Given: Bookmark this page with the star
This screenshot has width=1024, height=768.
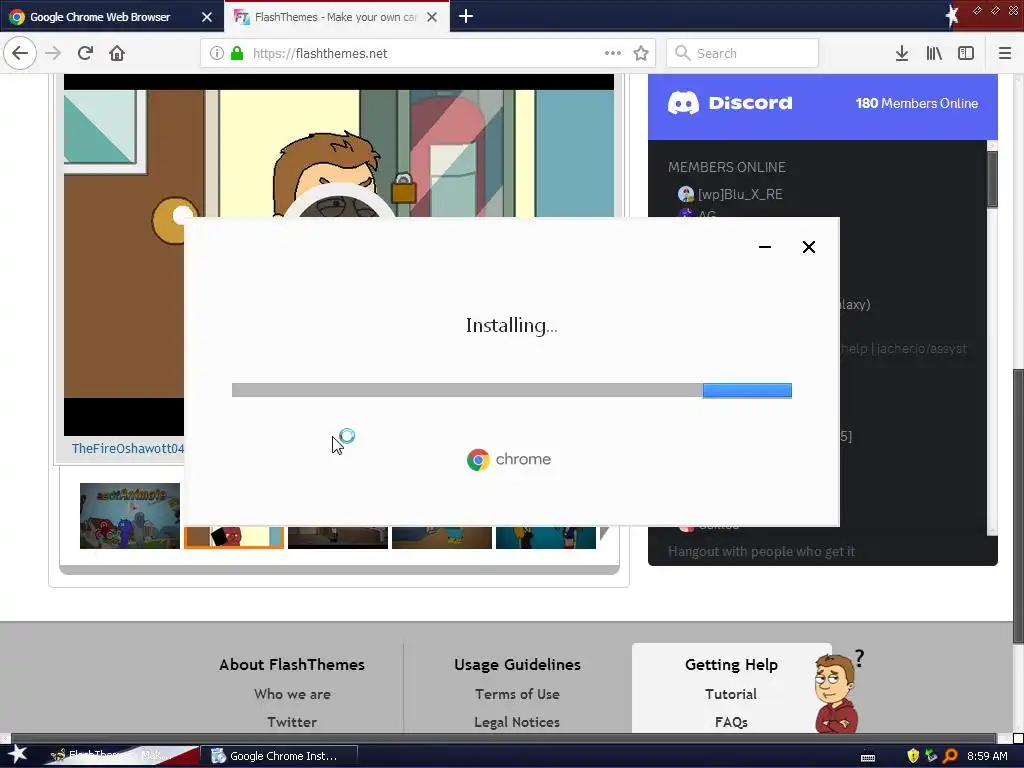Looking at the screenshot, I should click(x=641, y=53).
